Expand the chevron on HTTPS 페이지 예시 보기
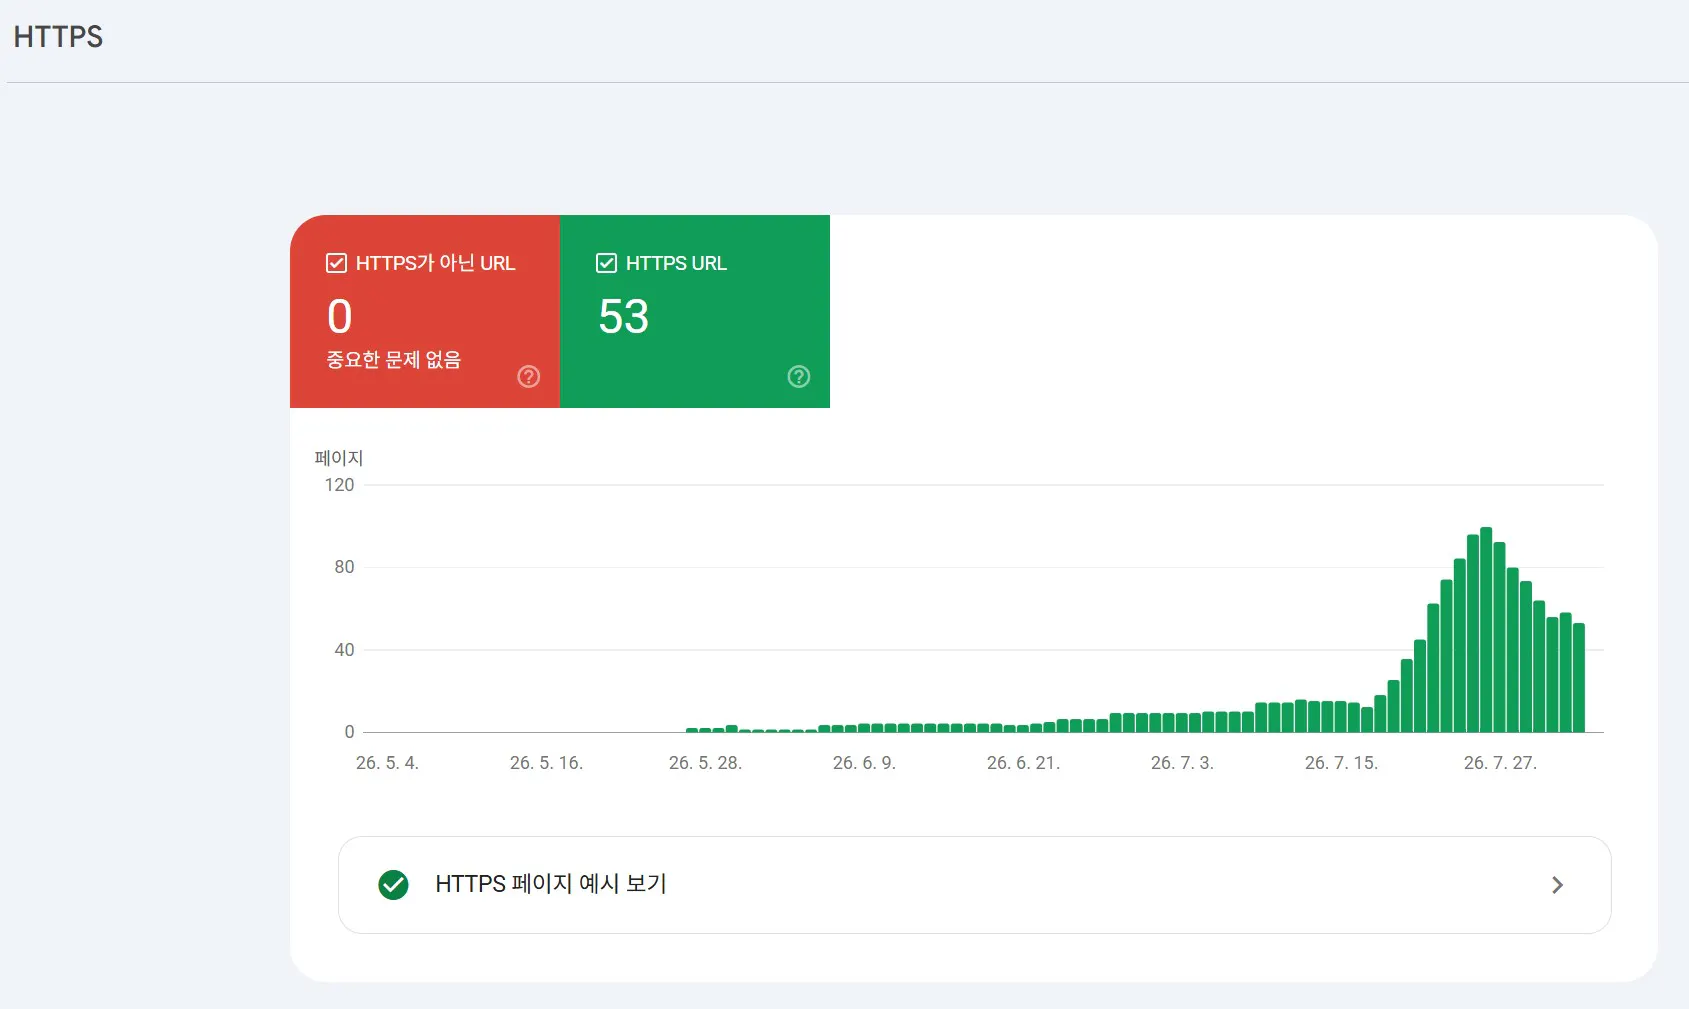Screen dimensions: 1689x1009 [x=1557, y=885]
